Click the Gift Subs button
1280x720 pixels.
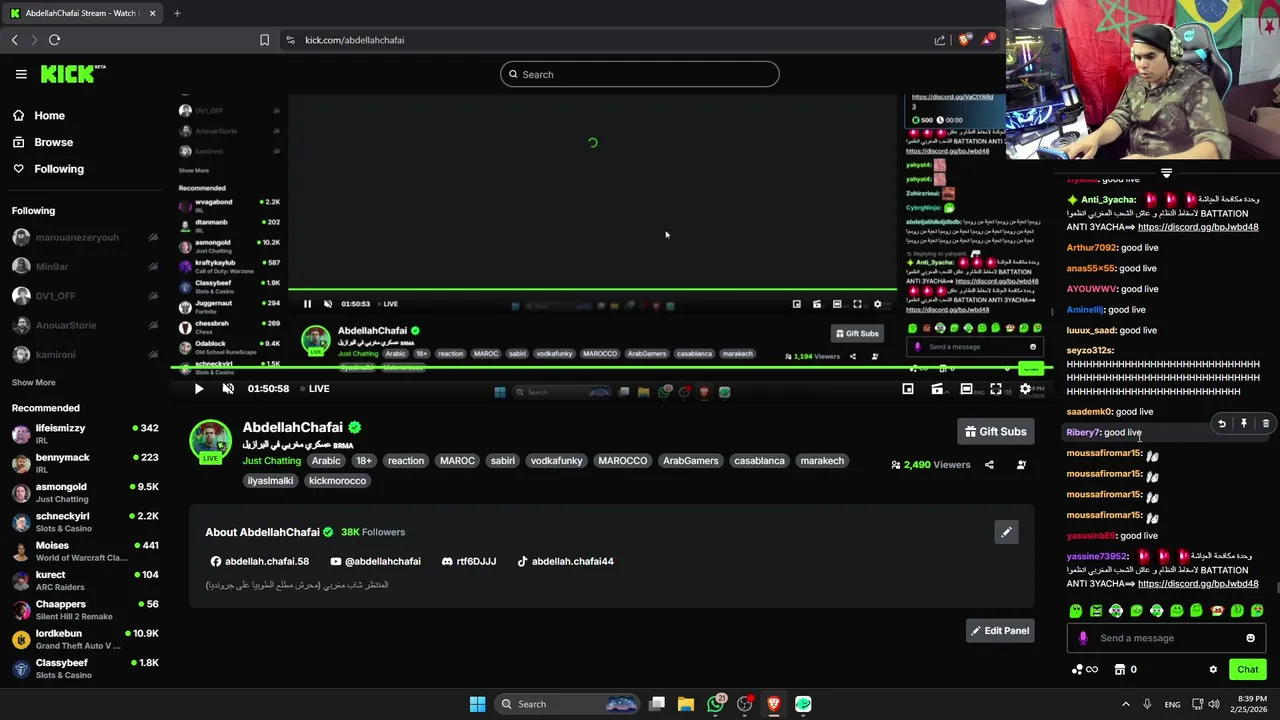tap(996, 431)
